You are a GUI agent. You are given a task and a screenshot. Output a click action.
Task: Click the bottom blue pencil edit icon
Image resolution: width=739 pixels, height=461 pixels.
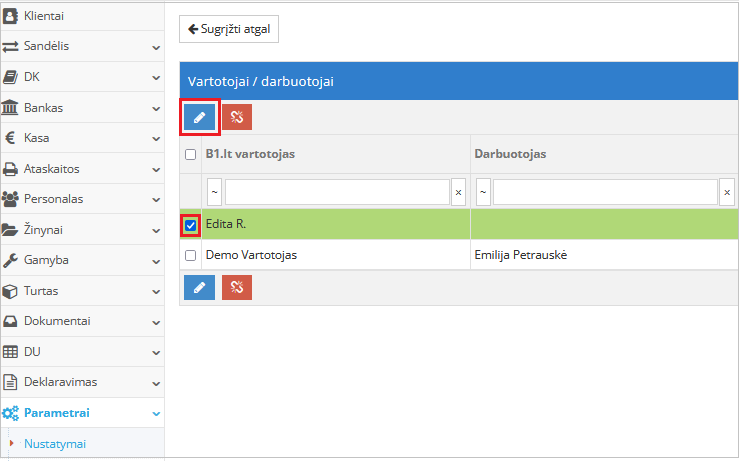tap(200, 288)
